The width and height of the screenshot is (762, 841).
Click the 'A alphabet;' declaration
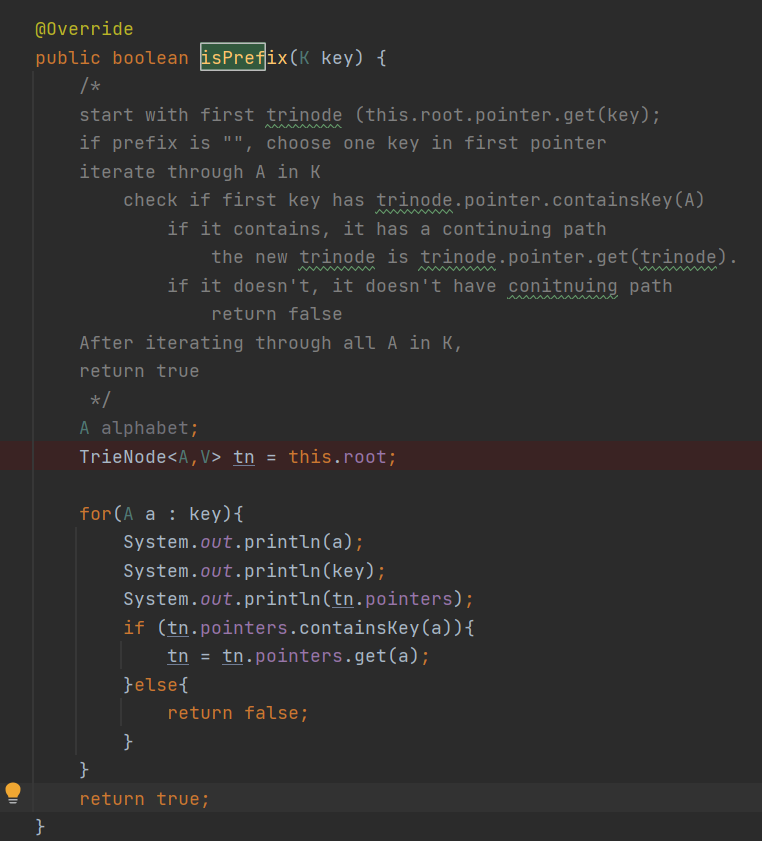[139, 429]
